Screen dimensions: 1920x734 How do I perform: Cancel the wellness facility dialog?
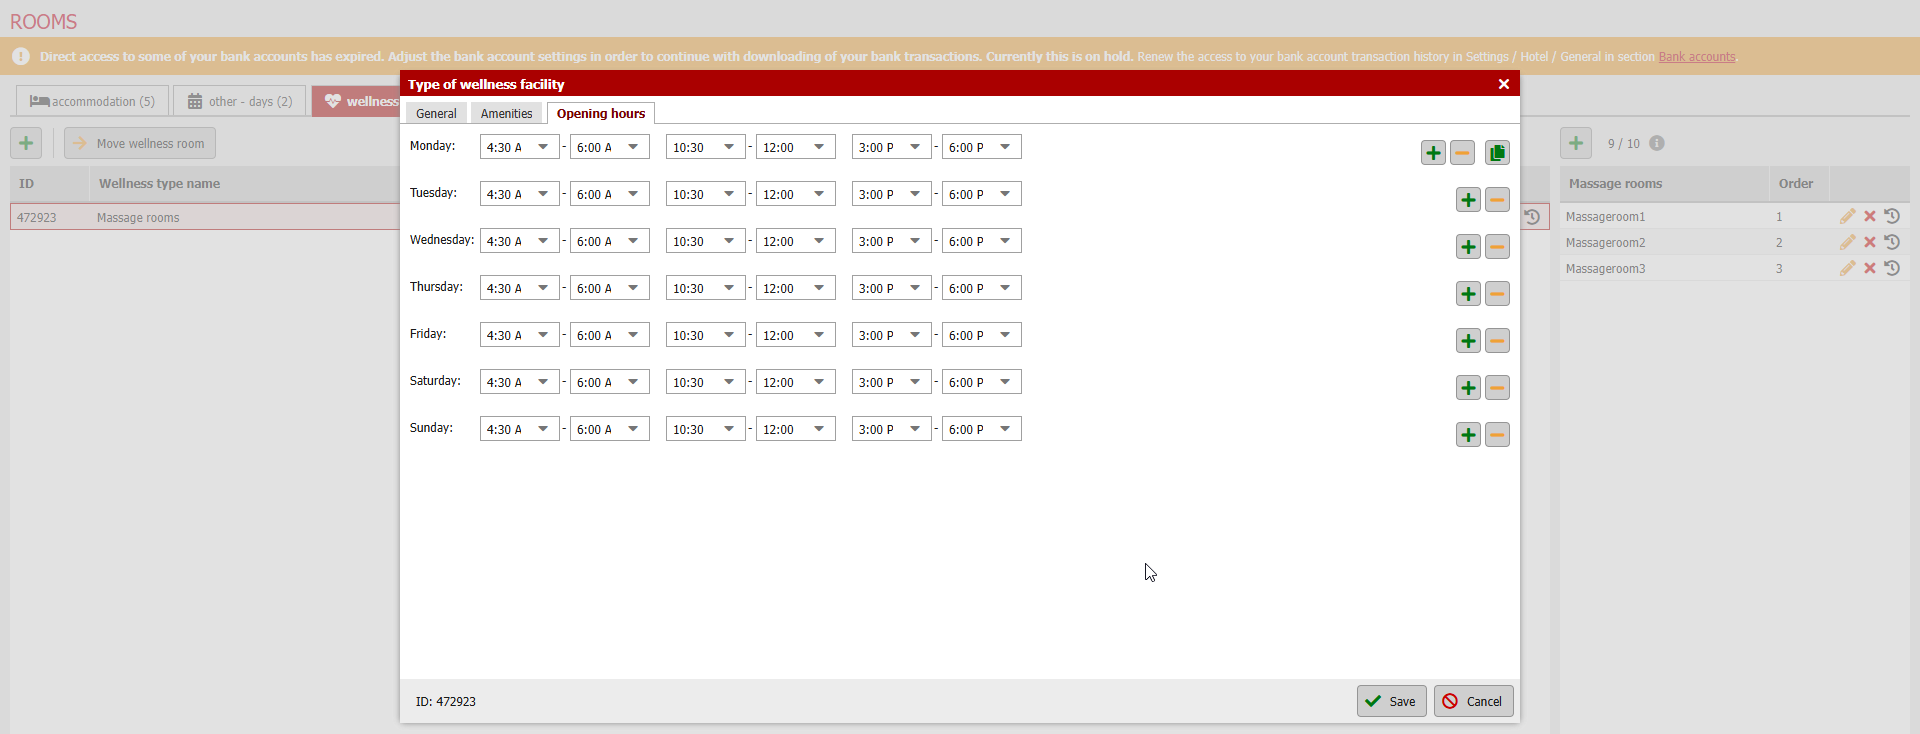pos(1473,701)
